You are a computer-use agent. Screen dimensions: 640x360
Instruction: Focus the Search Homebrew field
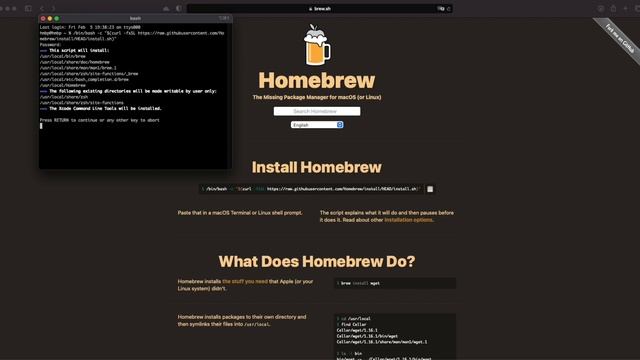click(x=317, y=111)
